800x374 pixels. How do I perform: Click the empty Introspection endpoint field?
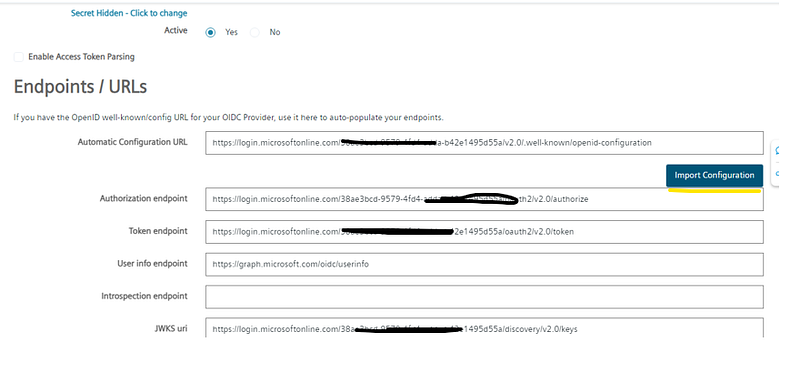coord(484,297)
